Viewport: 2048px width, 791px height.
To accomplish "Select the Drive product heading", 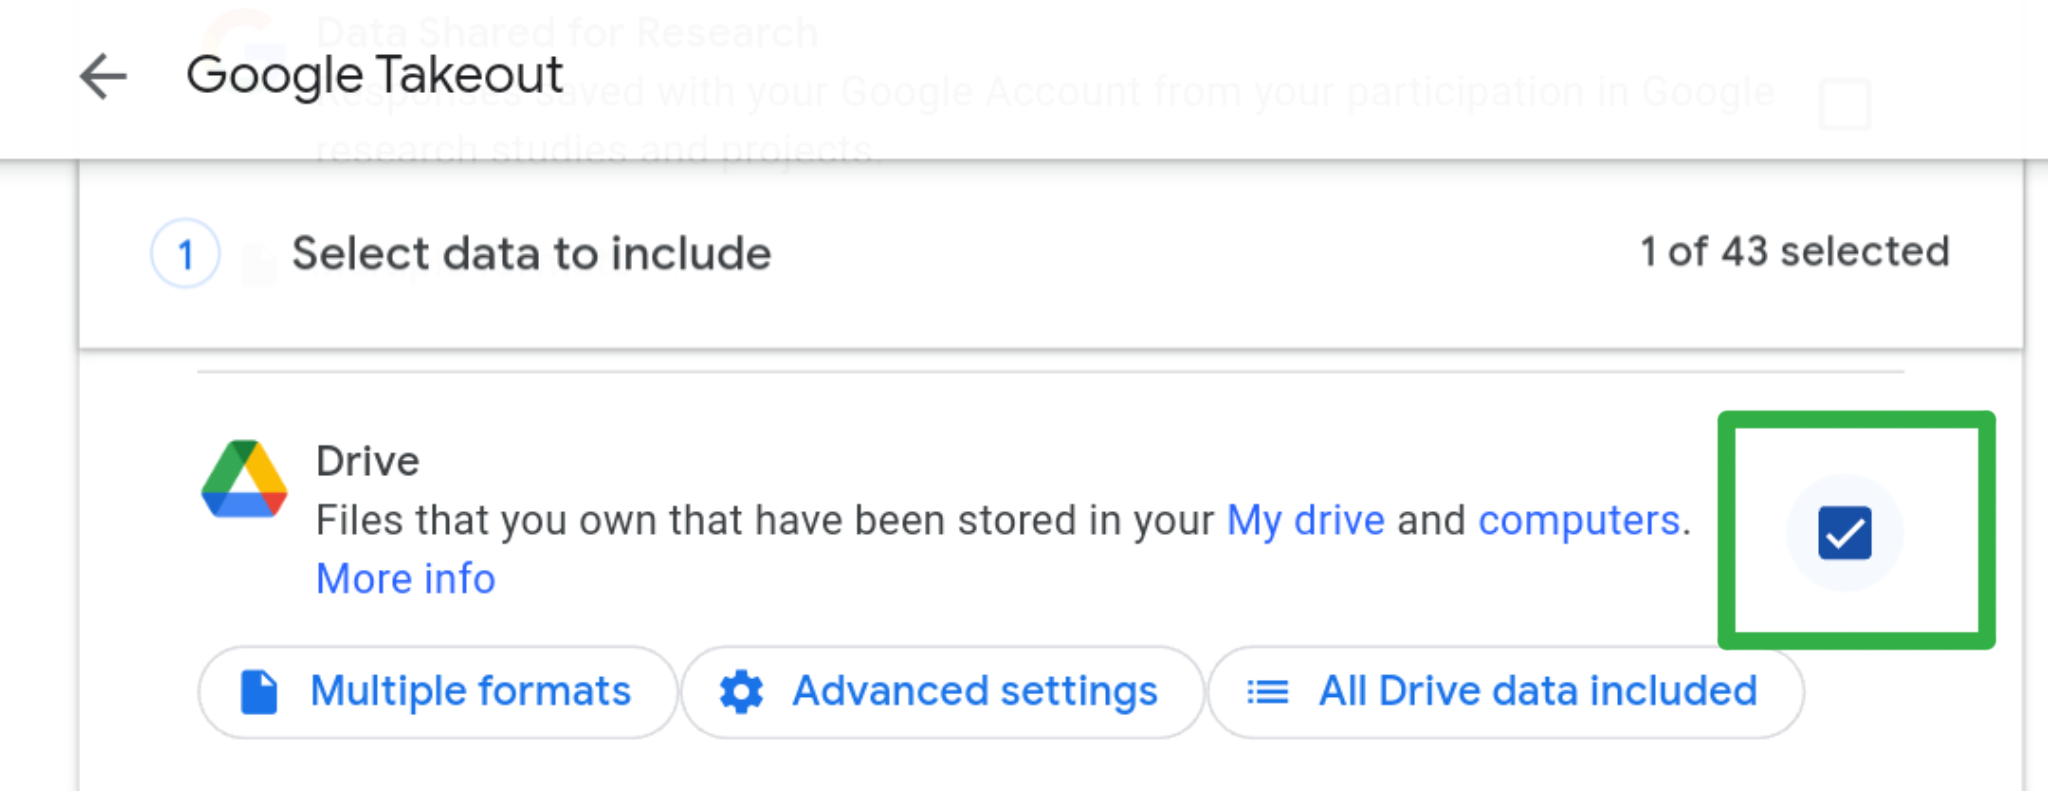I will [x=368, y=461].
